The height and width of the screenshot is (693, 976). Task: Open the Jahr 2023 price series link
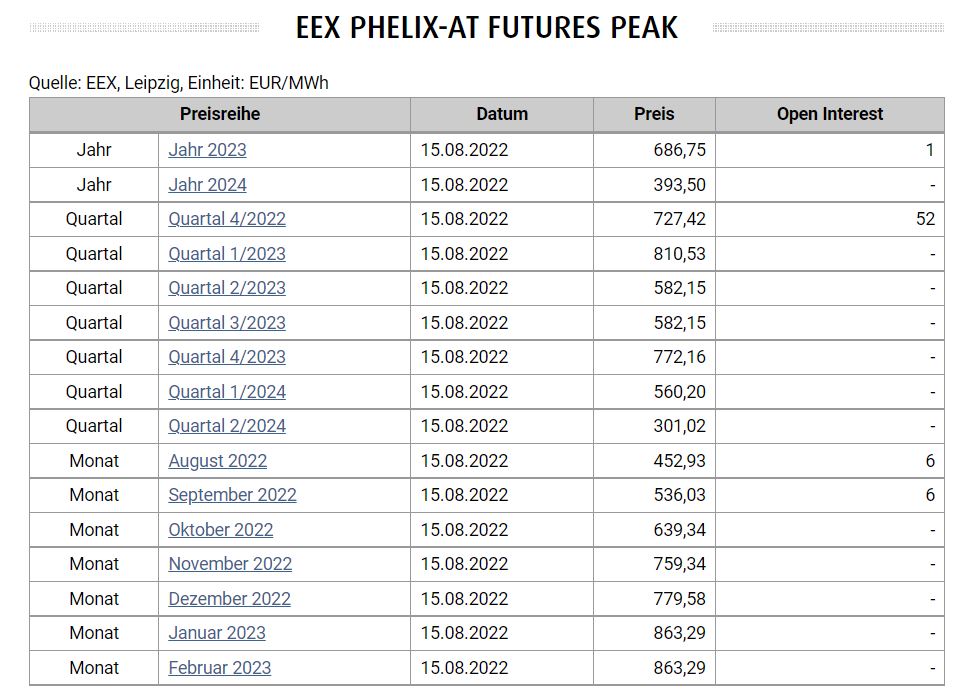tap(207, 150)
